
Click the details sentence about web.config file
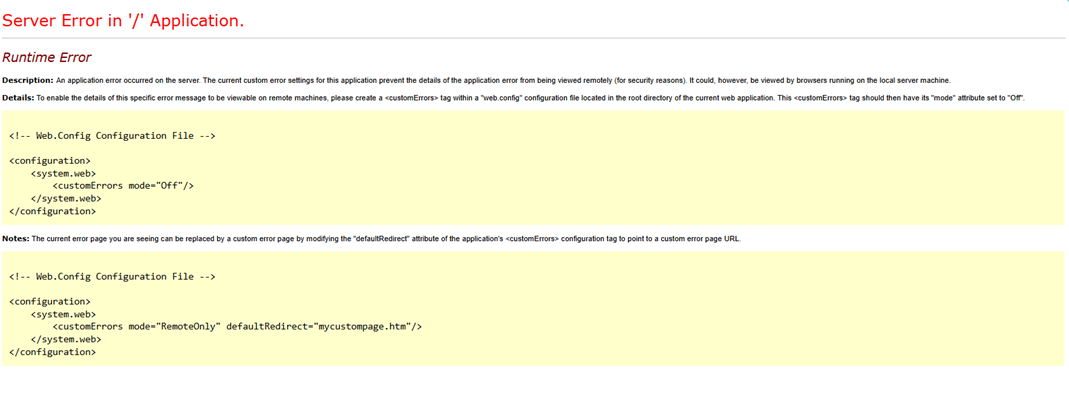click(530, 98)
